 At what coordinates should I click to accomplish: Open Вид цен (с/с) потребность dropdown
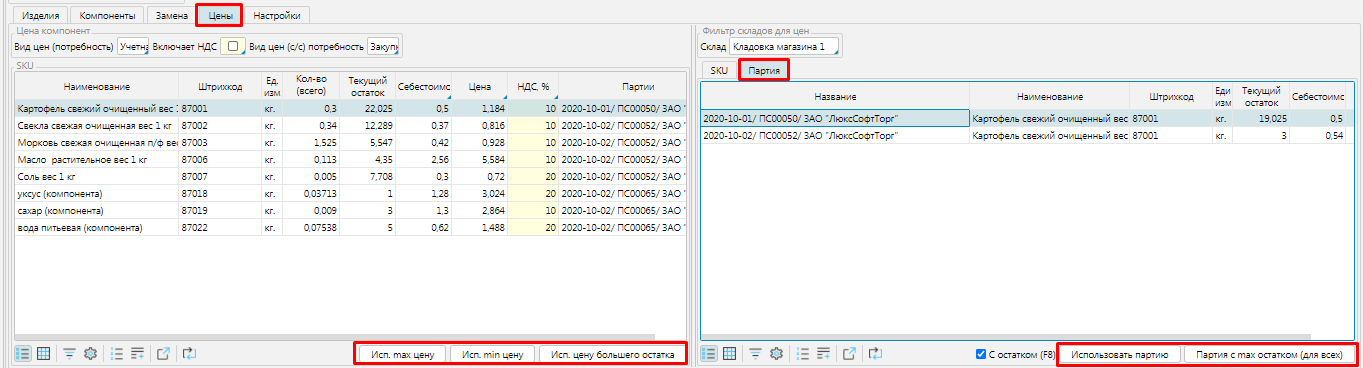tap(384, 46)
